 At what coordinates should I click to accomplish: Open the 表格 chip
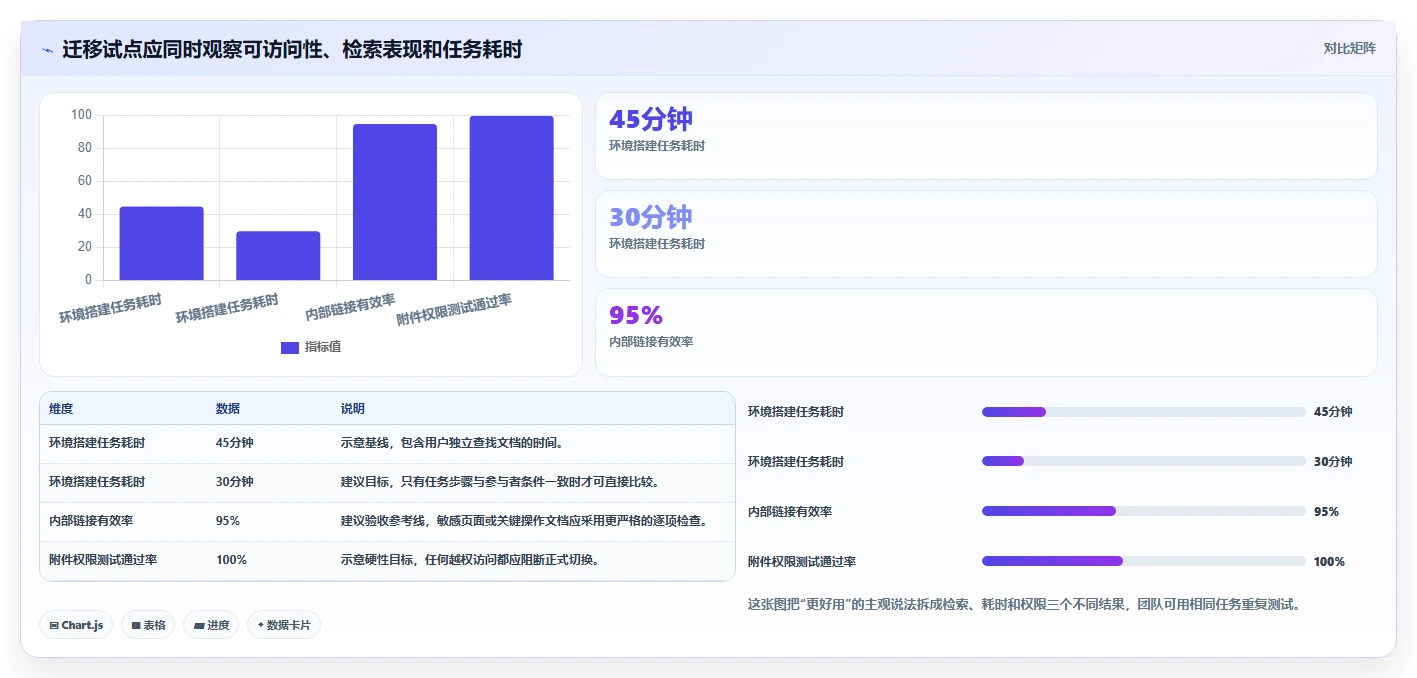pos(148,625)
